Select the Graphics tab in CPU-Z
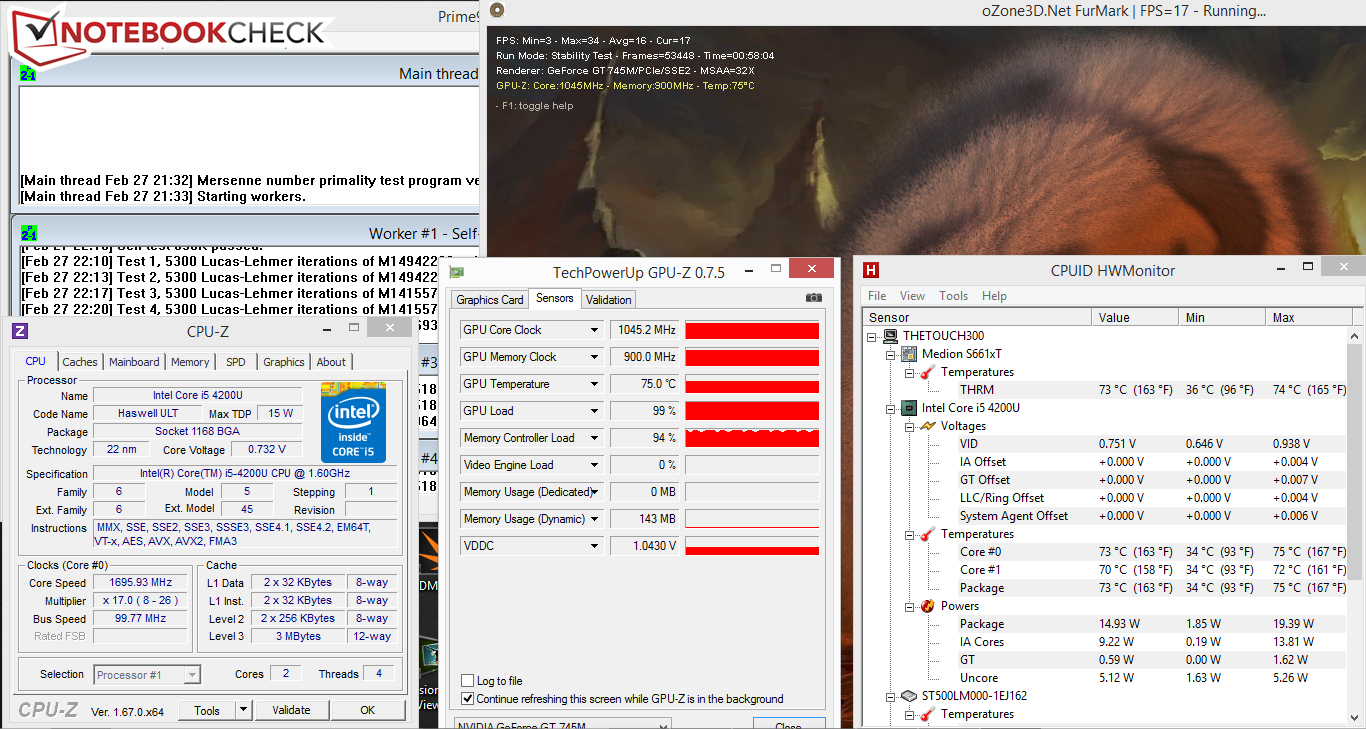1366x729 pixels. click(284, 362)
